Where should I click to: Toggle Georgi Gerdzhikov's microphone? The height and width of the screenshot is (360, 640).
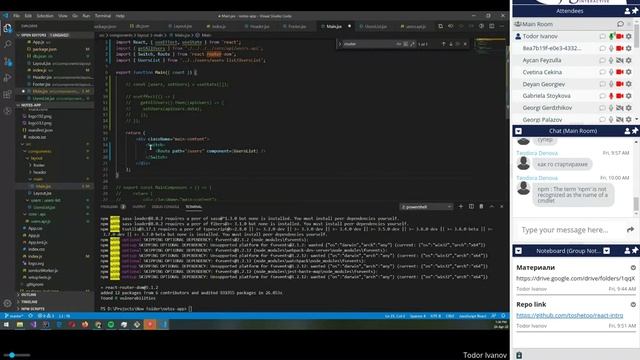coord(611,108)
